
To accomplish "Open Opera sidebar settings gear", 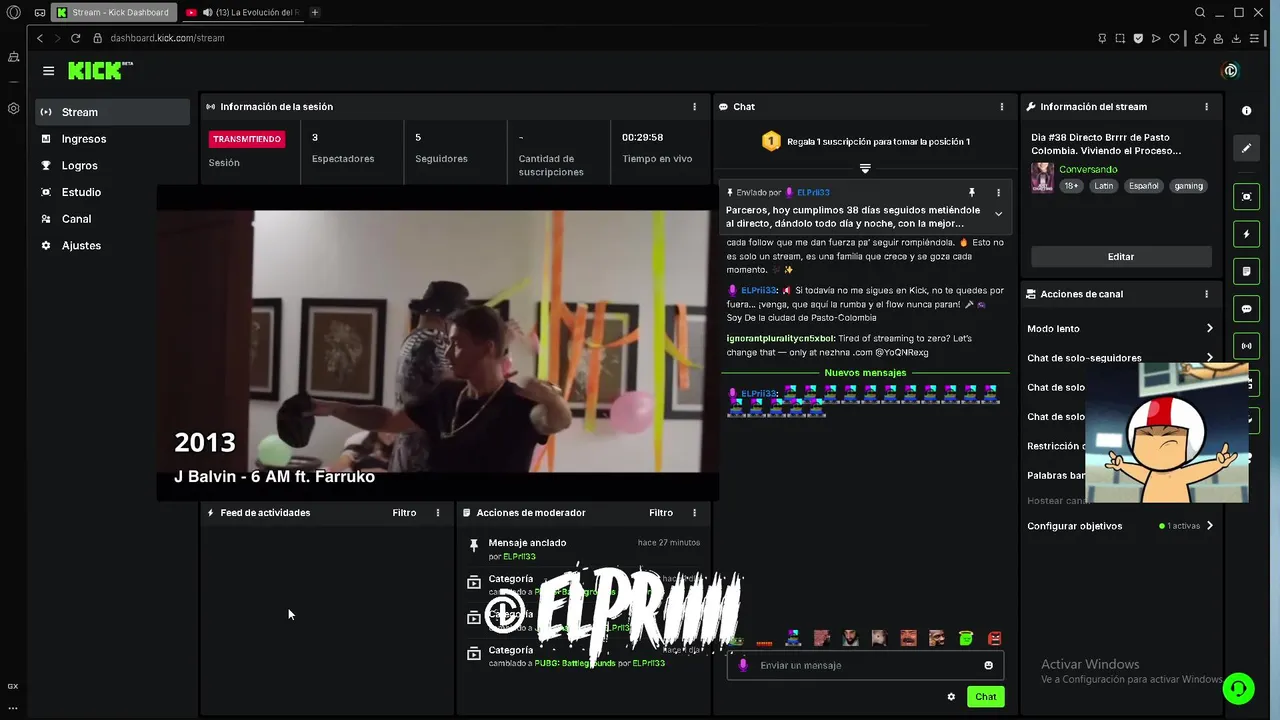I will (x=13, y=108).
